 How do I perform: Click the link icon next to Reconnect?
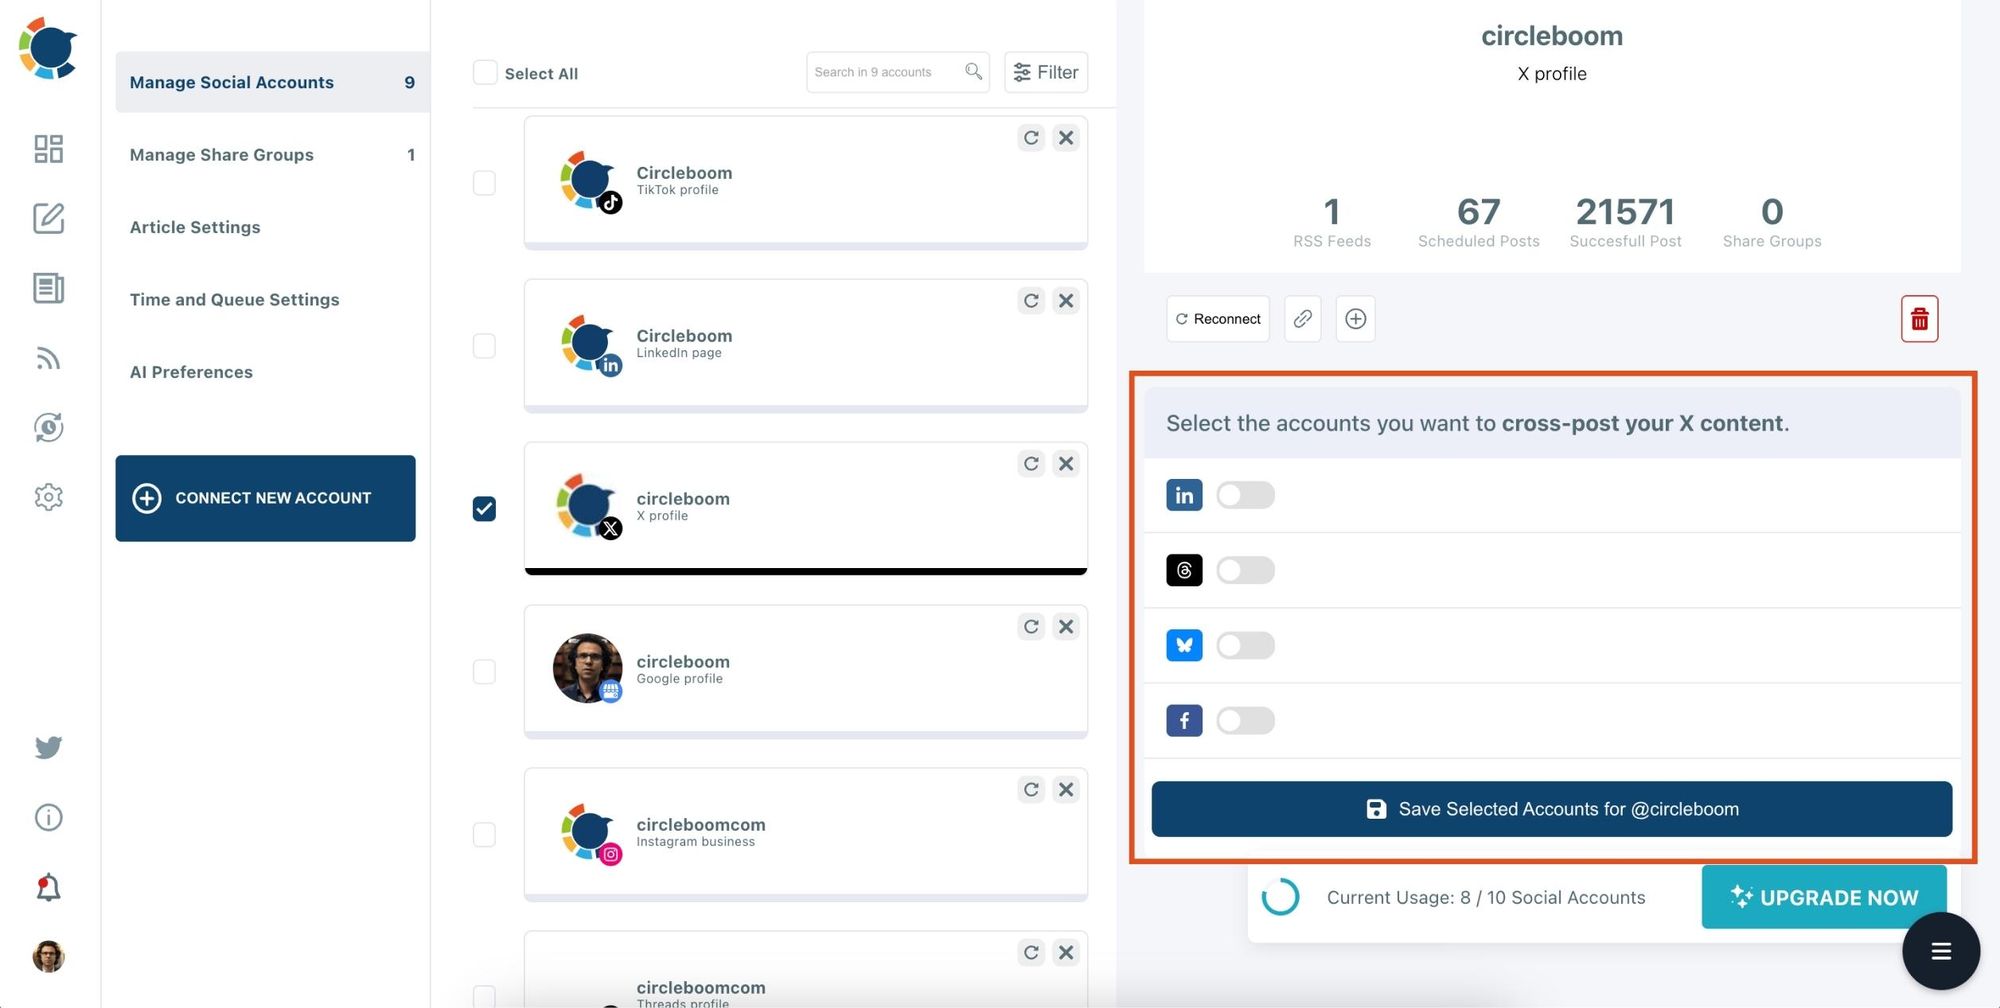point(1302,318)
